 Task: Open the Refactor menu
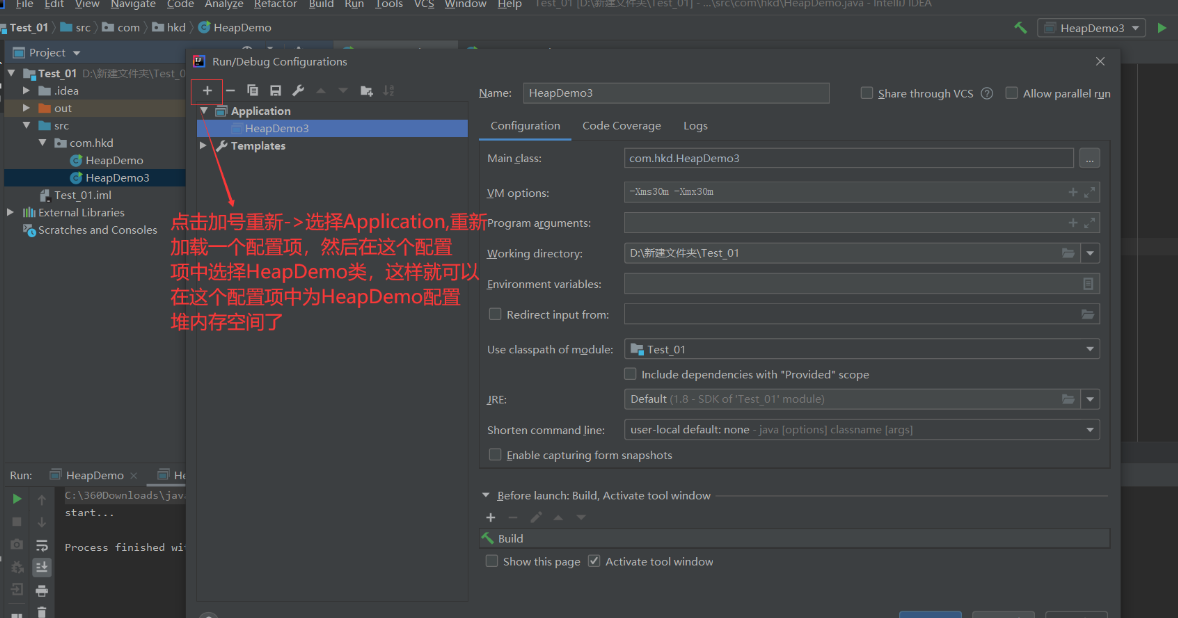pos(276,5)
